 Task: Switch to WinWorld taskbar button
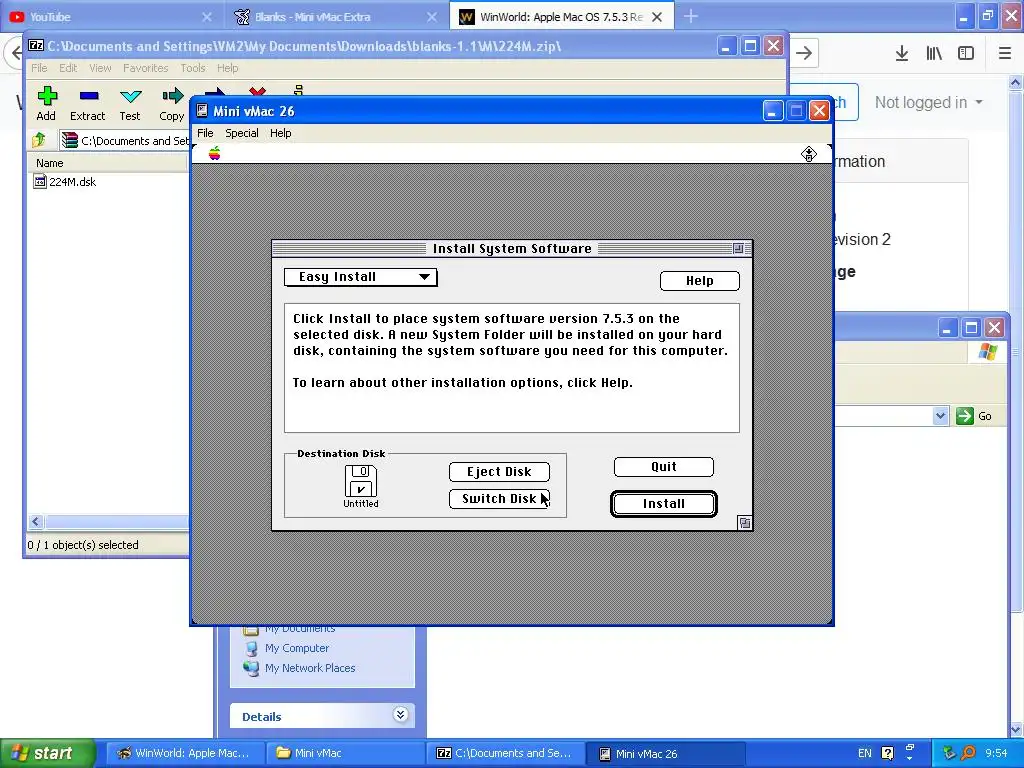[184, 754]
